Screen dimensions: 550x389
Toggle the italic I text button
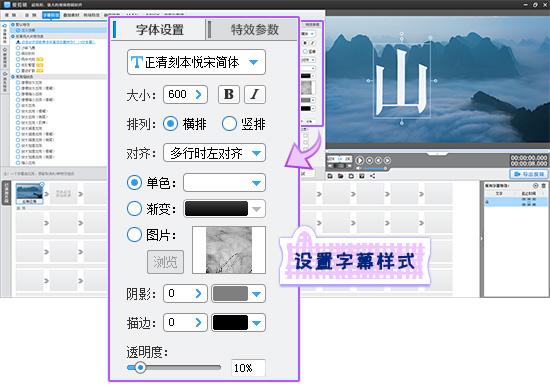coord(255,94)
